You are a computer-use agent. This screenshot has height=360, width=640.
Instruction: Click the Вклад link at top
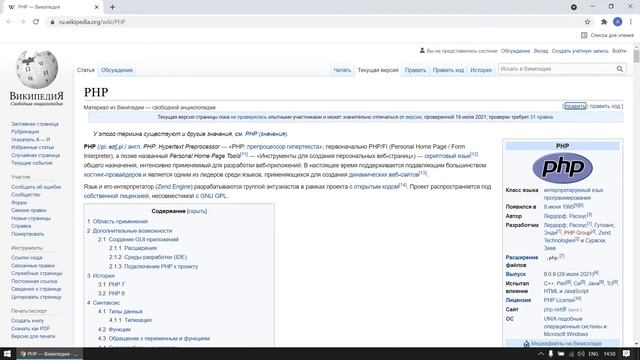(x=541, y=51)
